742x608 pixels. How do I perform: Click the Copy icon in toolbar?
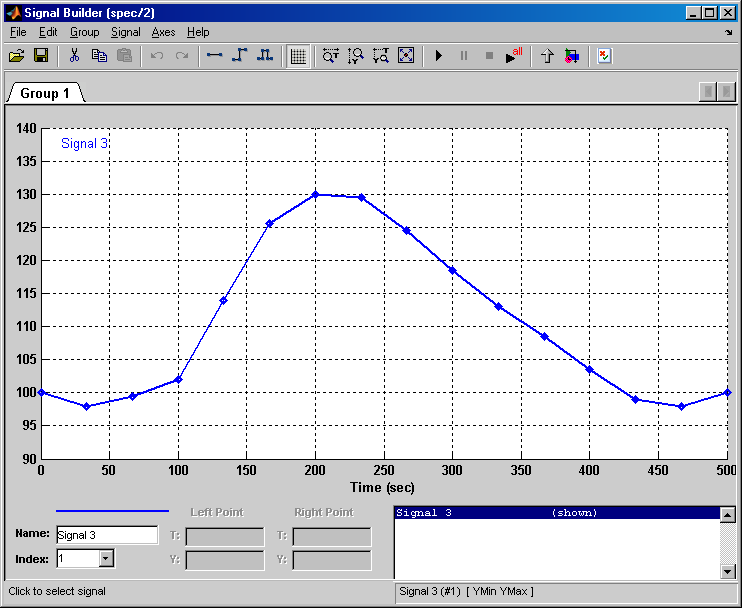(x=99, y=56)
